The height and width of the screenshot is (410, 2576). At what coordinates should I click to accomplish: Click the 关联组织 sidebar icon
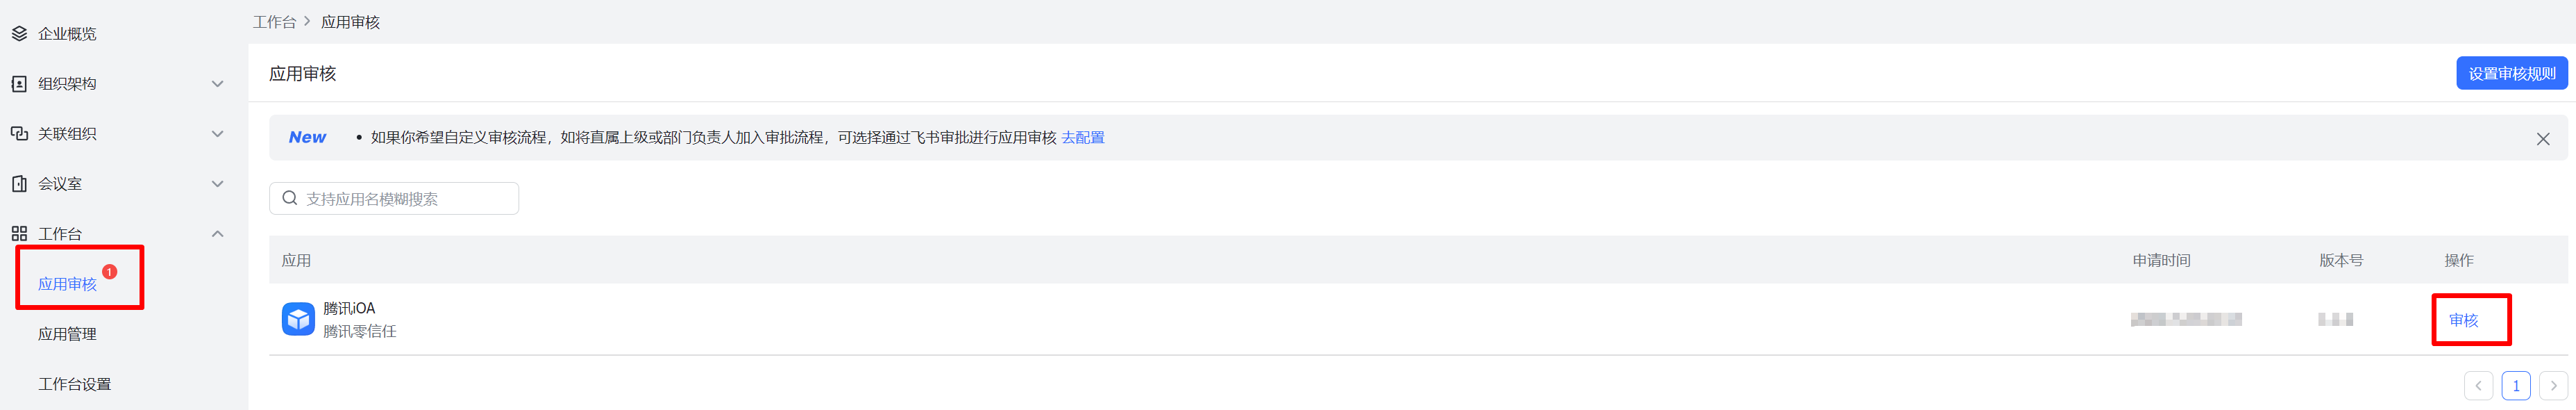[x=19, y=134]
